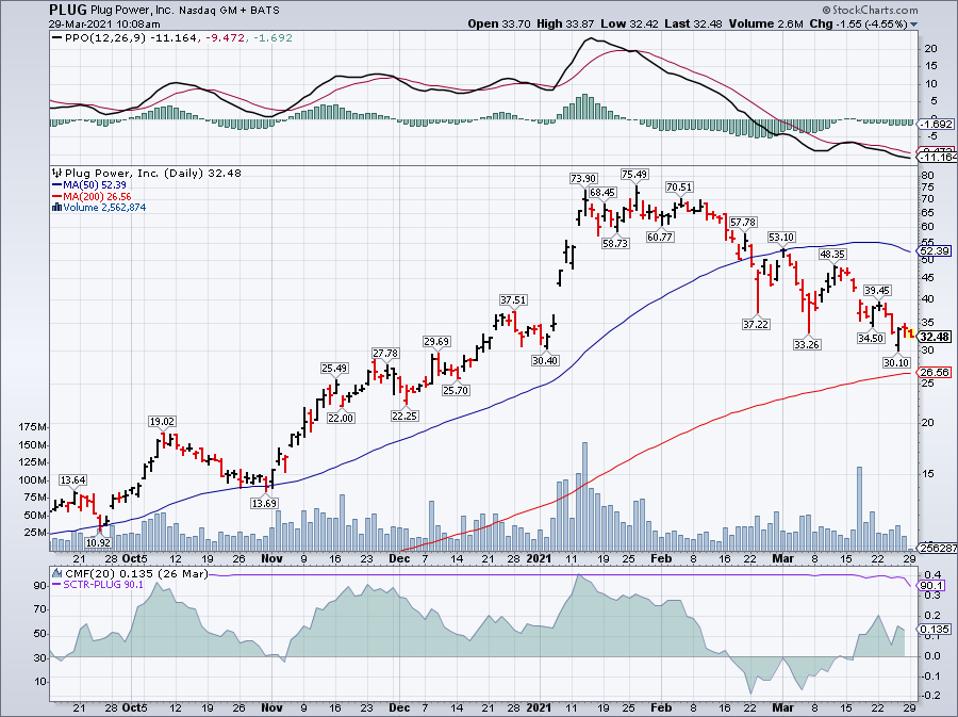Click the 10.92 low price label

(x=98, y=542)
